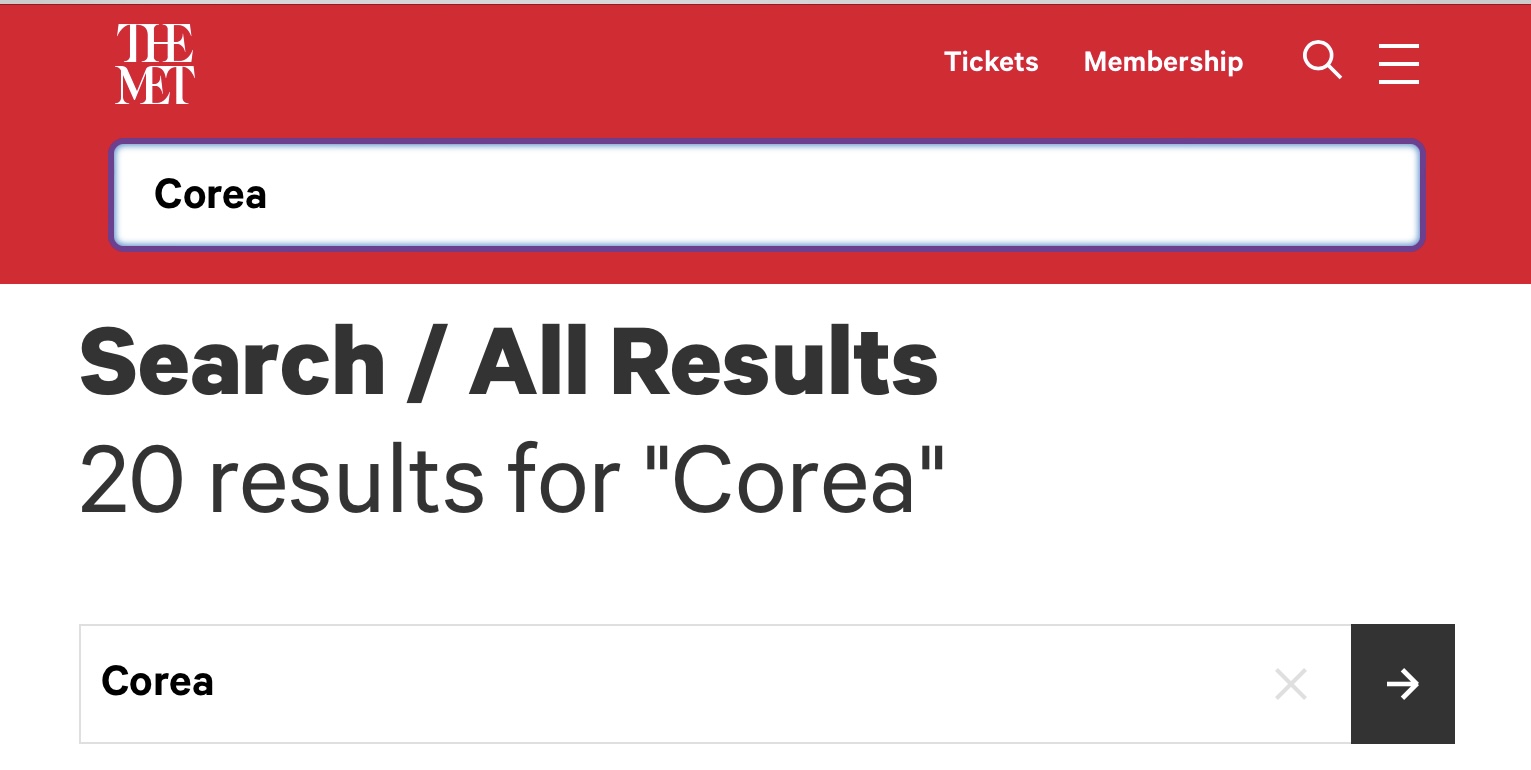Viewport: 1531px width, 770px height.
Task: Click The Met logo
Action: click(x=155, y=64)
